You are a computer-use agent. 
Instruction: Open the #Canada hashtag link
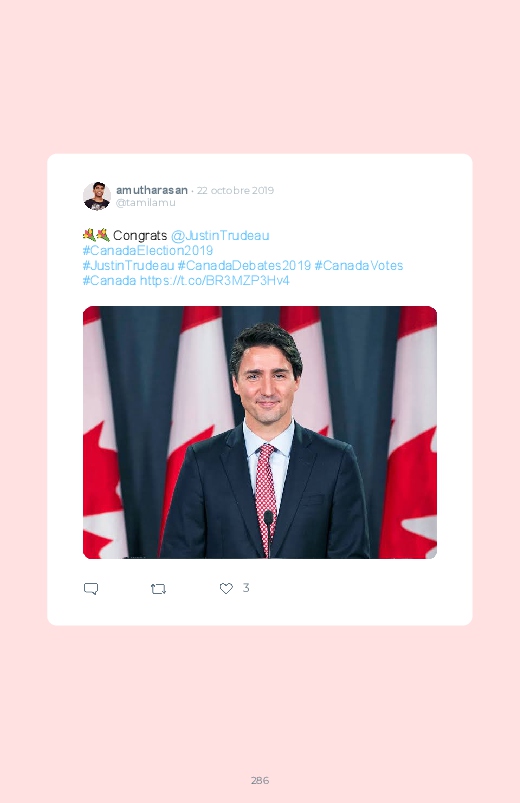[110, 281]
